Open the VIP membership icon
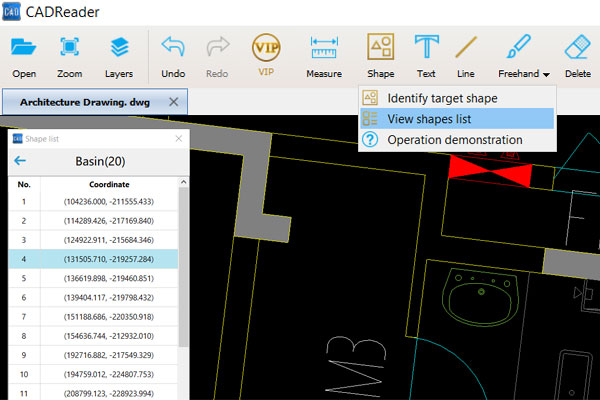 [x=266, y=56]
